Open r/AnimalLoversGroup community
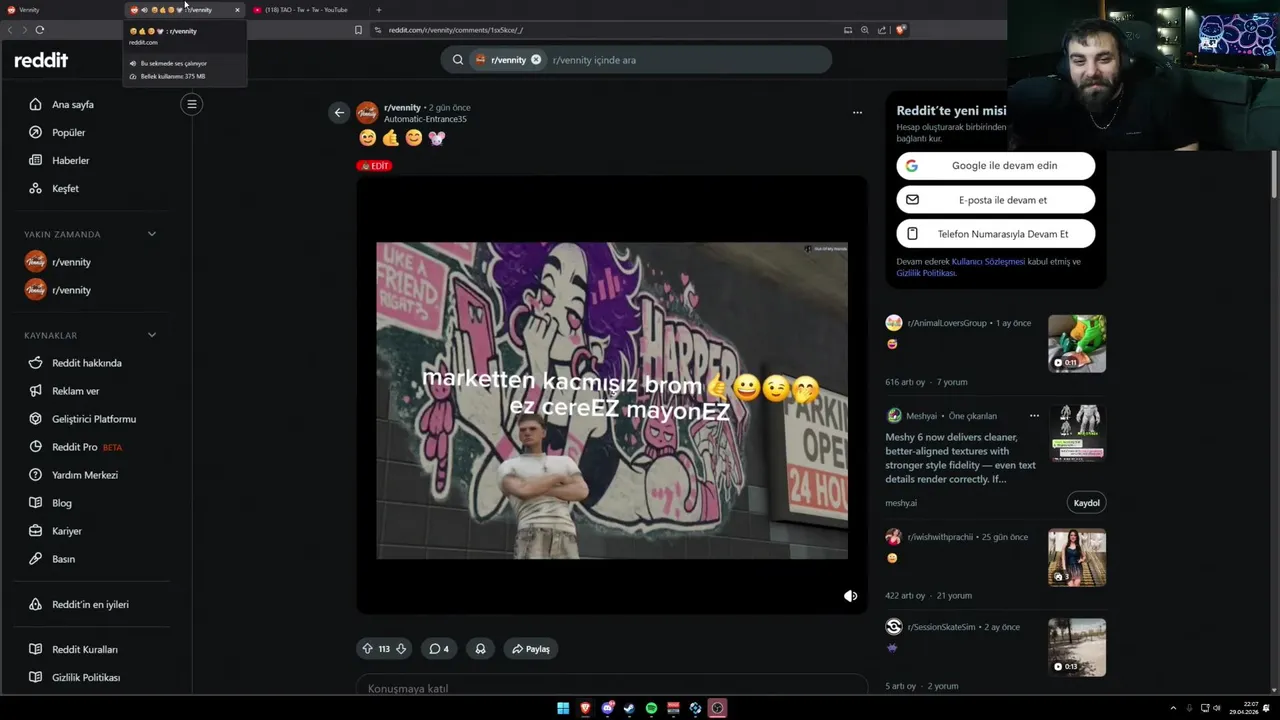Screen dimensions: 1280x720 tap(946, 323)
